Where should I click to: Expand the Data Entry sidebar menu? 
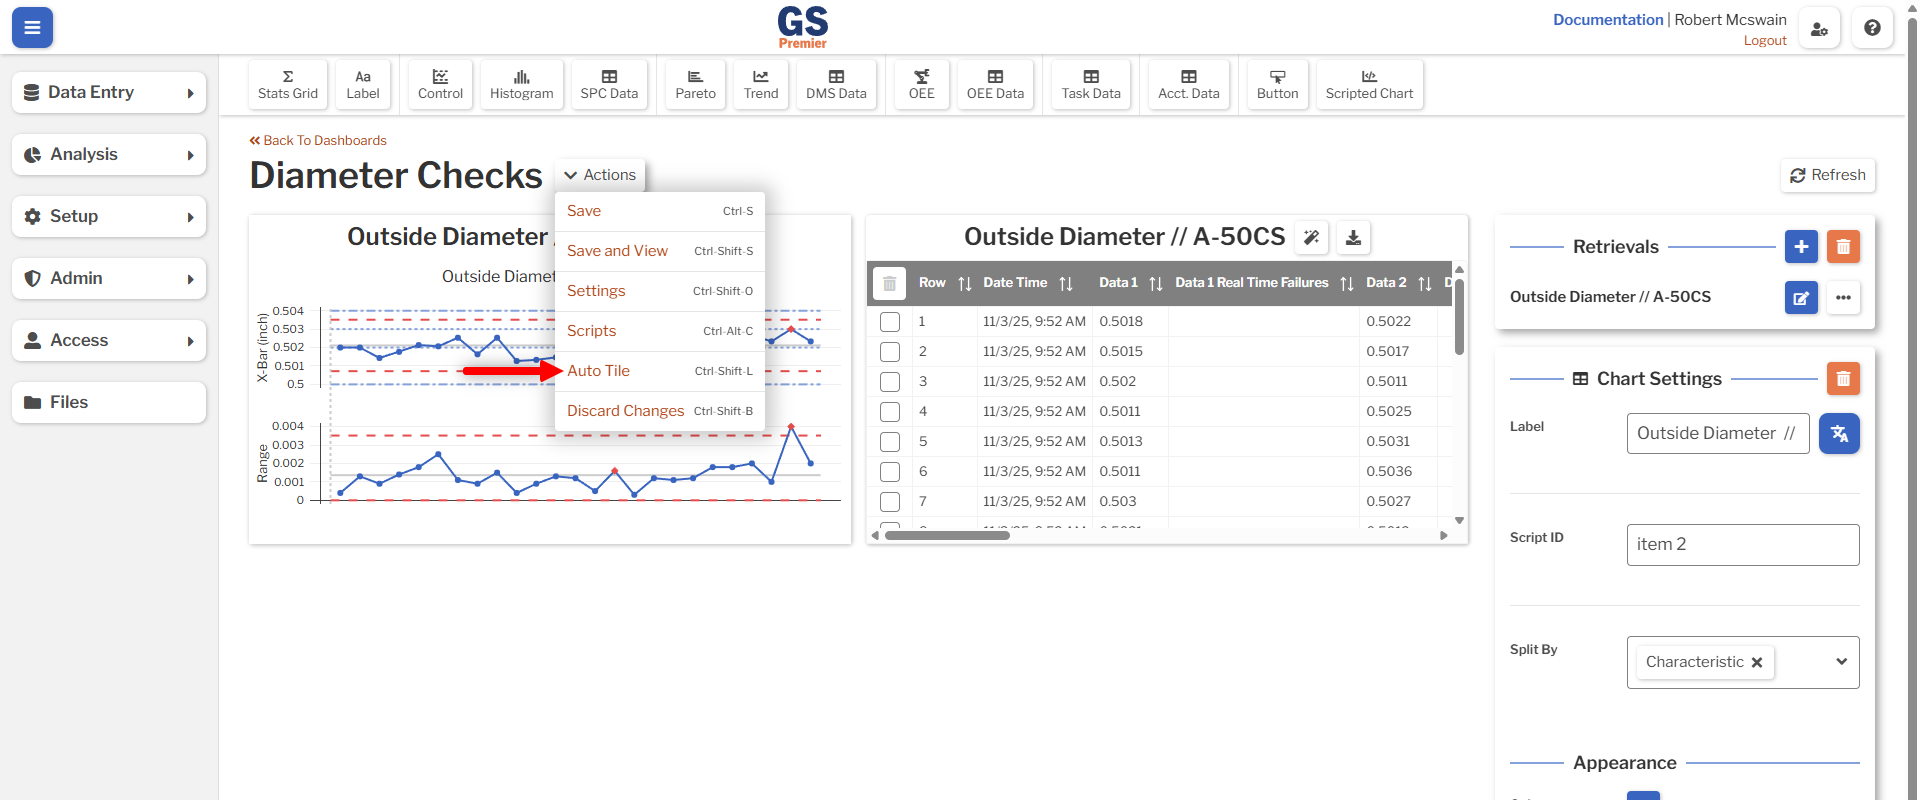click(x=109, y=93)
